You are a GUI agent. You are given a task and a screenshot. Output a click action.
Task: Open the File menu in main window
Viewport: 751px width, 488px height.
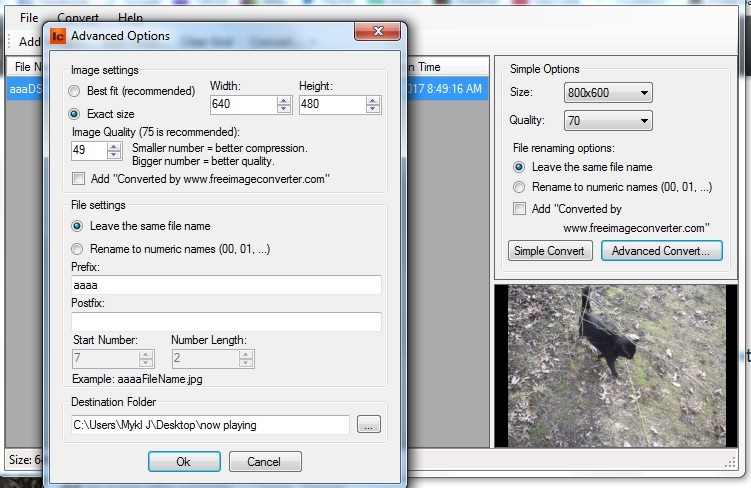click(29, 18)
